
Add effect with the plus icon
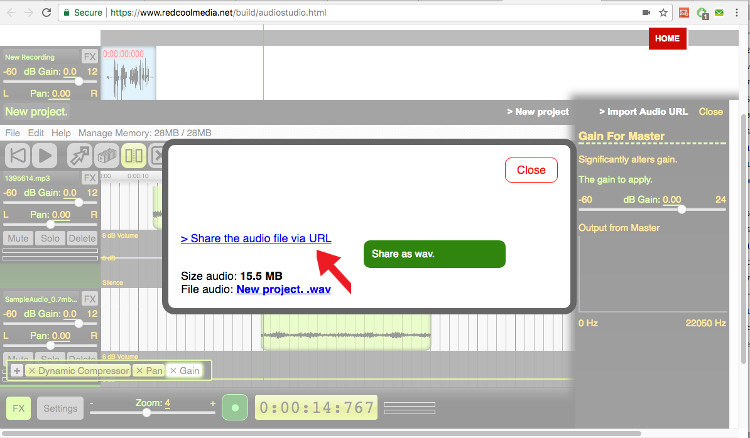[17, 371]
